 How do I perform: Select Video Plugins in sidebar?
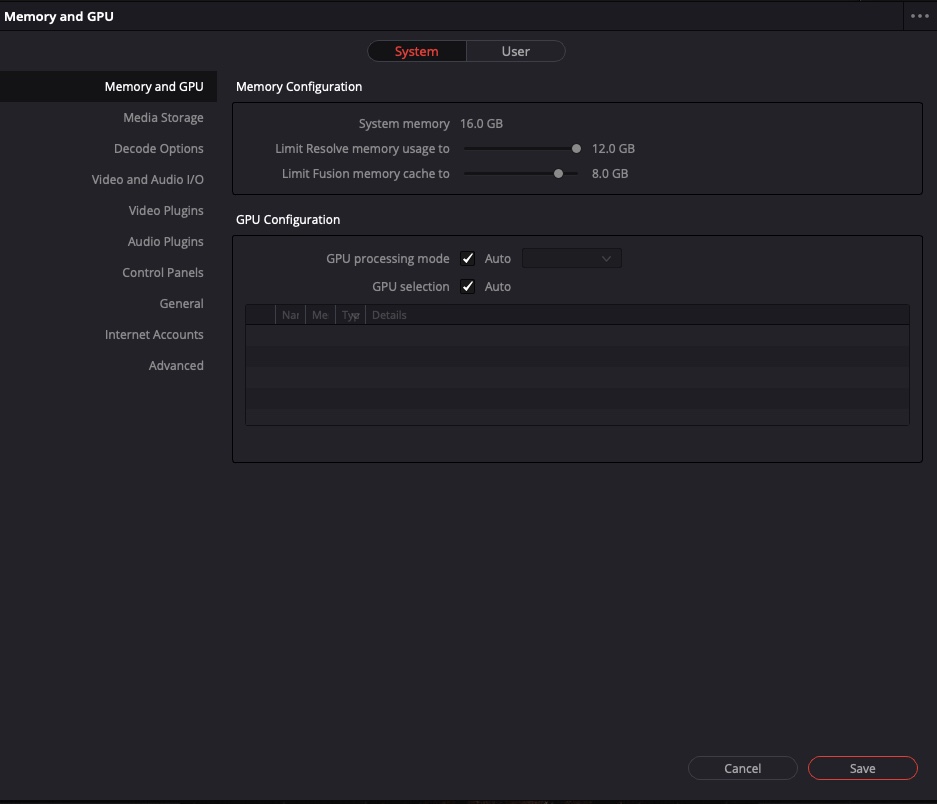pos(165,211)
